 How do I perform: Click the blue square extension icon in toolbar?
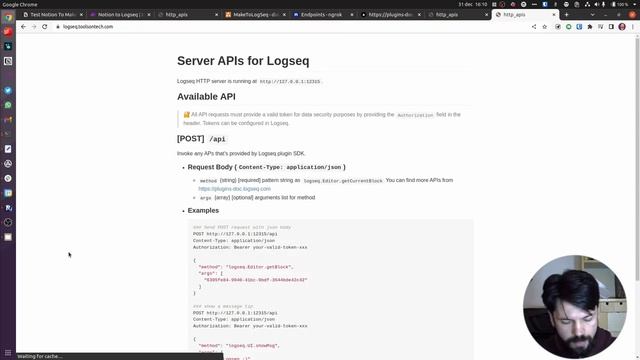[x=579, y=27]
